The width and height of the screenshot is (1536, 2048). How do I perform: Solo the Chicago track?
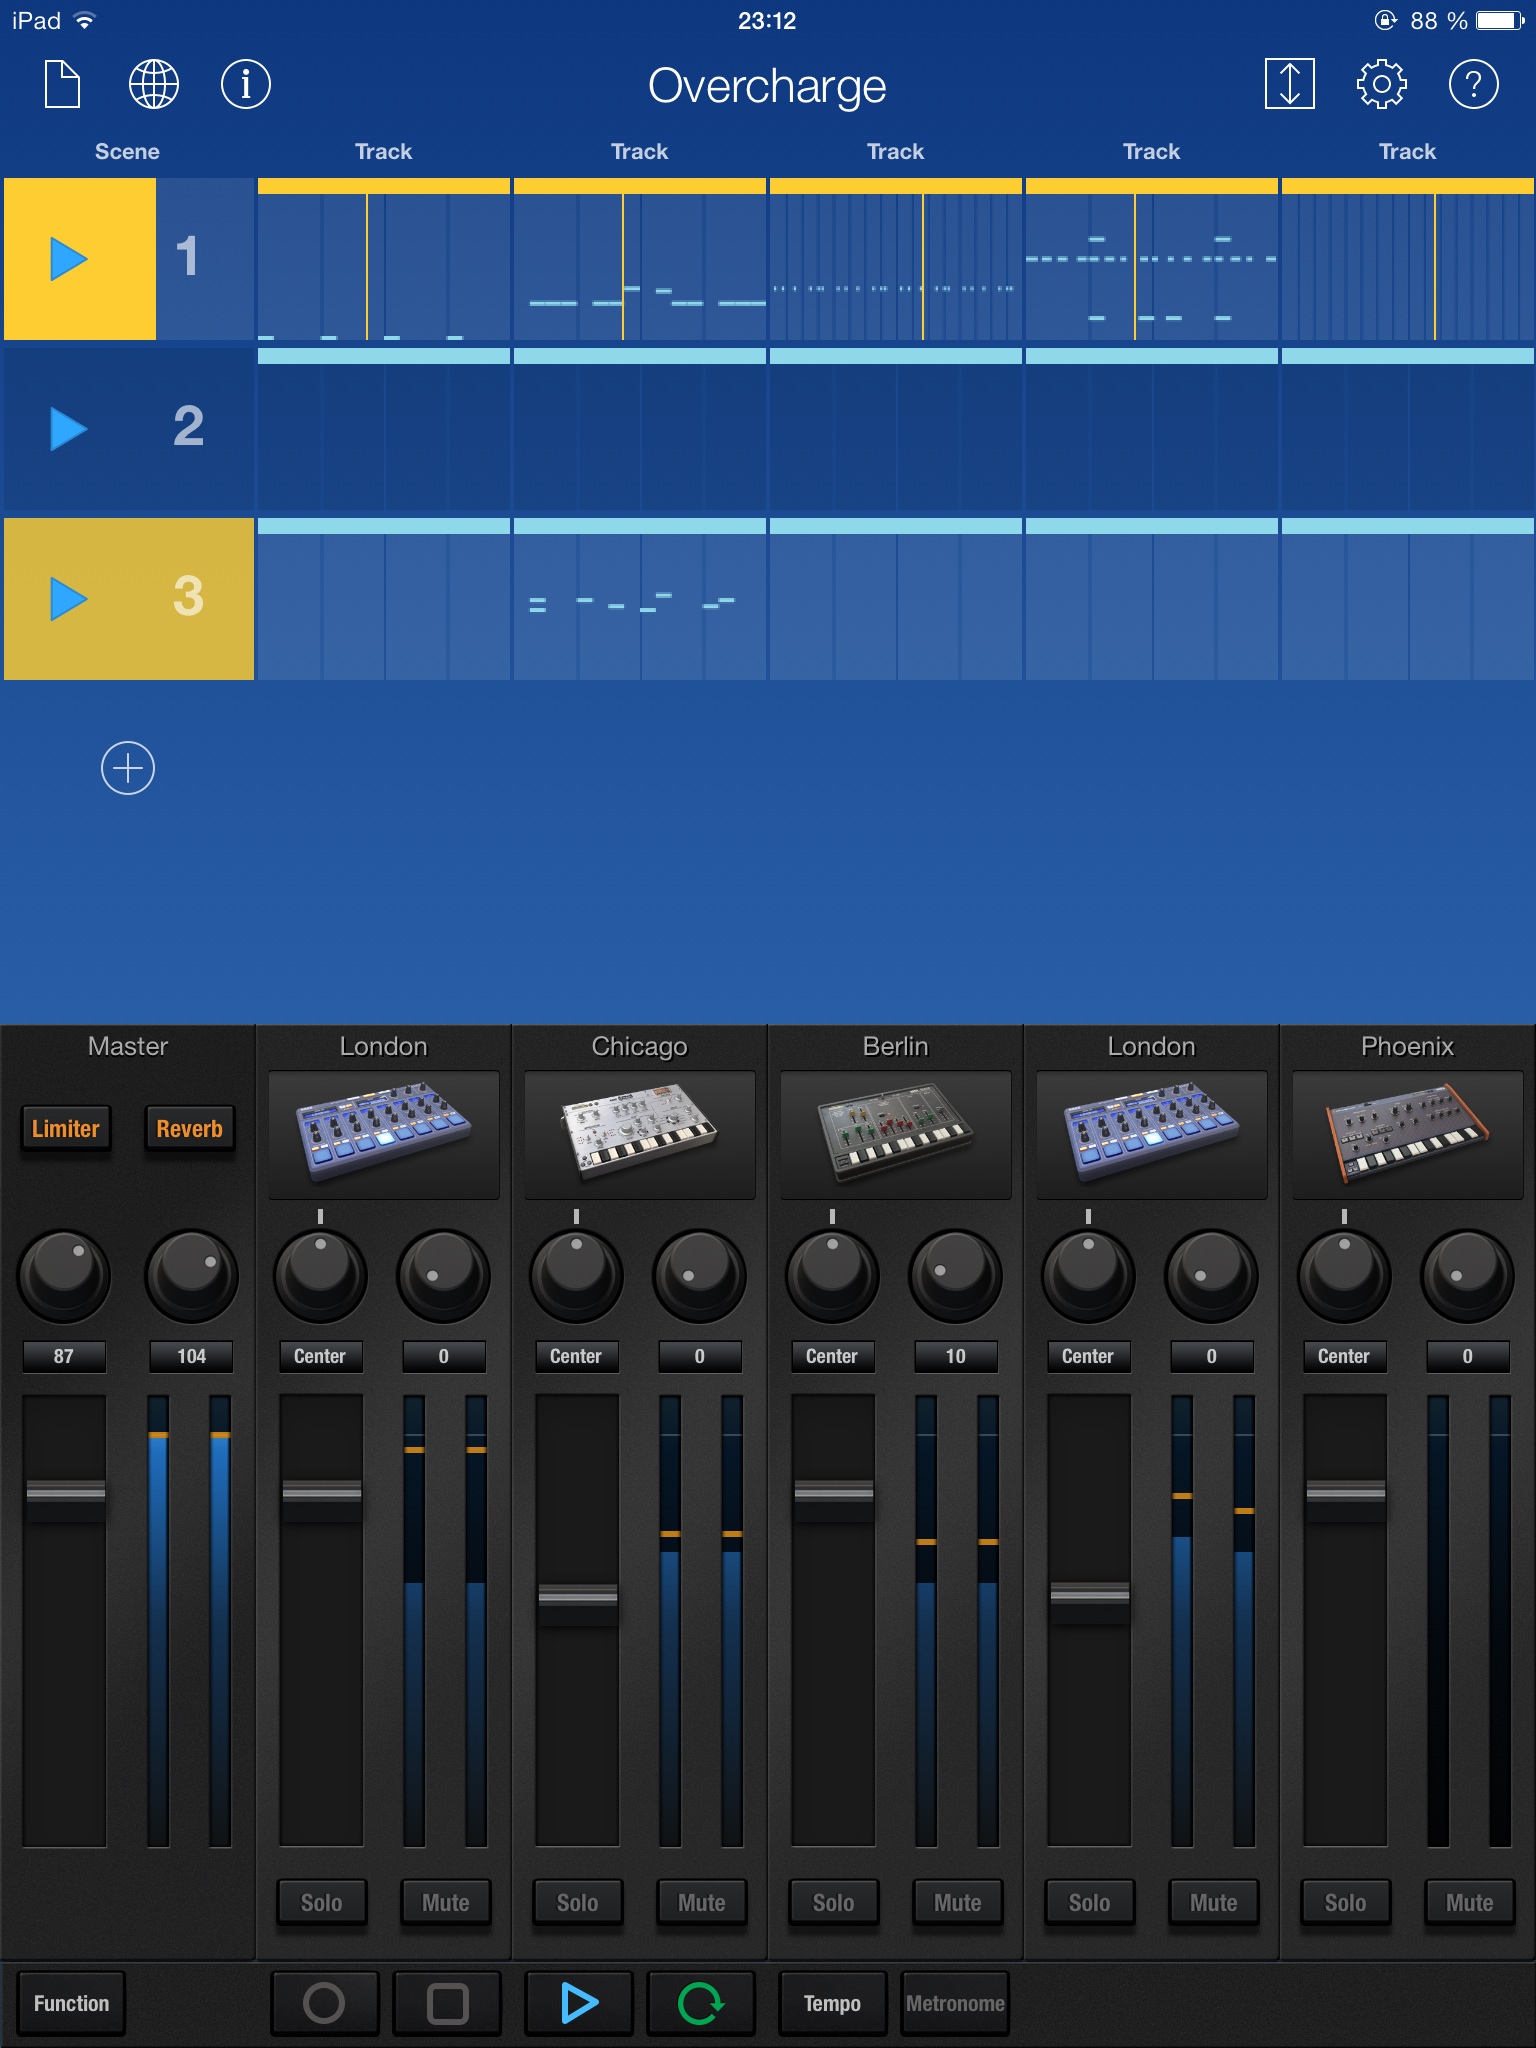click(577, 1903)
